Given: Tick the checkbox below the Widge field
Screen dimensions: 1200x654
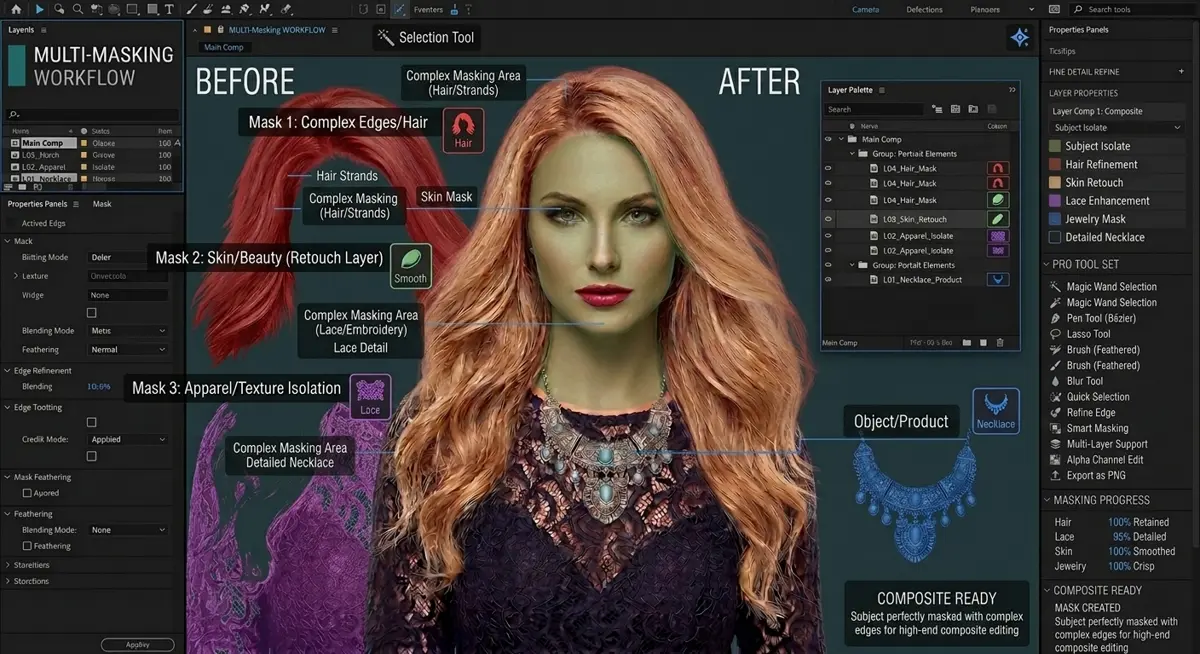Looking at the screenshot, I should tap(91, 313).
